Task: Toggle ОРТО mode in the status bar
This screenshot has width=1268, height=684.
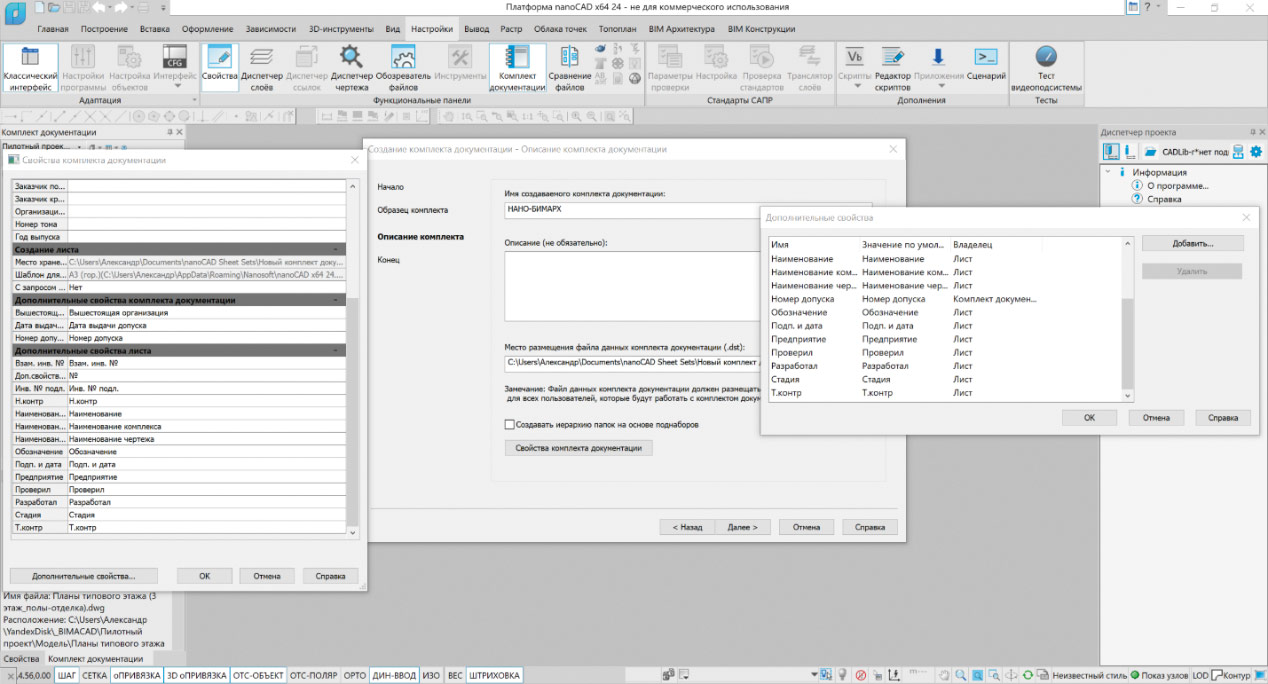Action: 355,676
